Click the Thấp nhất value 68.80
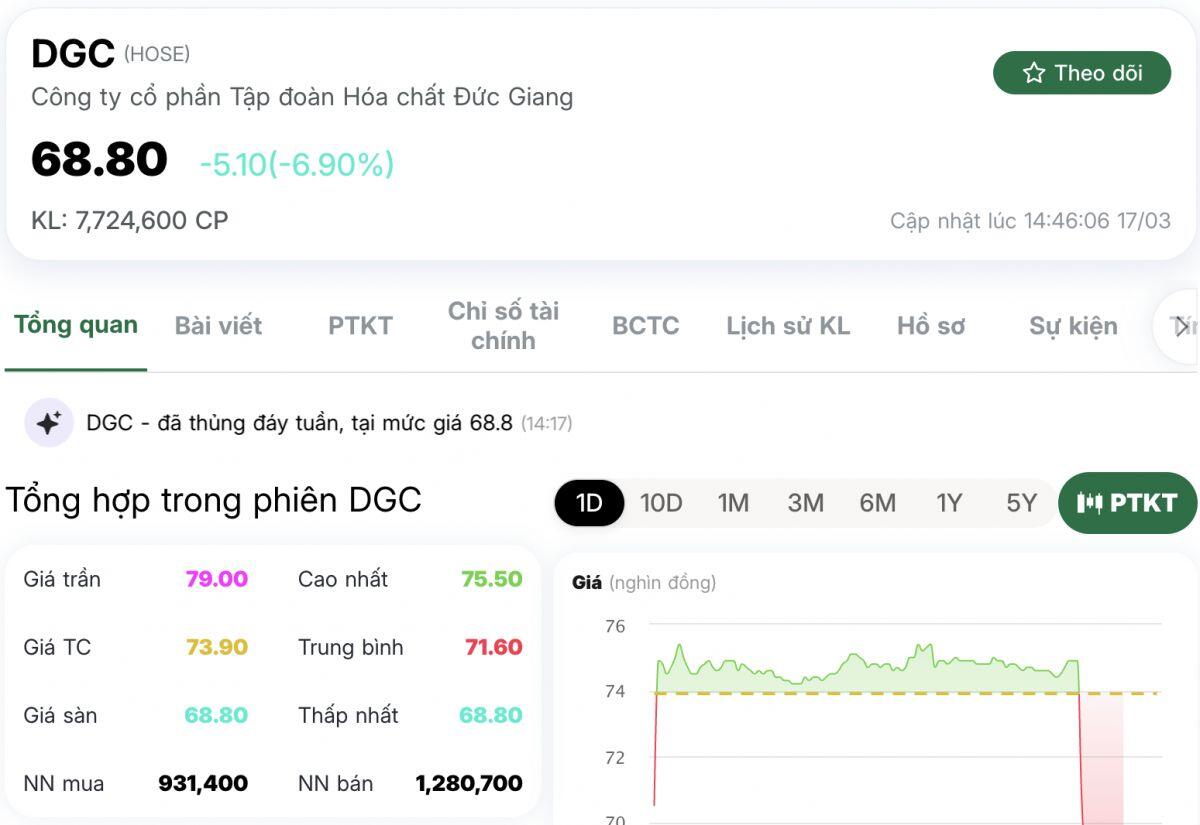1200x825 pixels. pos(491,715)
